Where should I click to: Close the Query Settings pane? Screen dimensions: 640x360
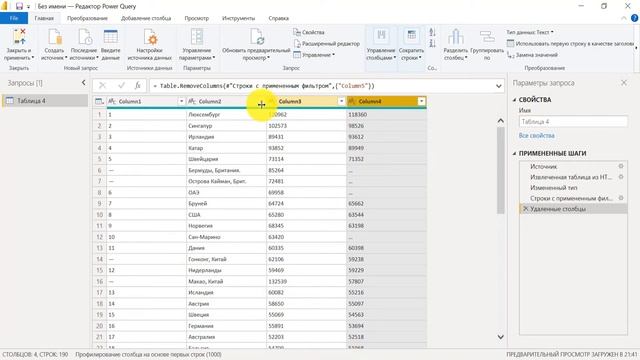pyautogui.click(x=624, y=83)
